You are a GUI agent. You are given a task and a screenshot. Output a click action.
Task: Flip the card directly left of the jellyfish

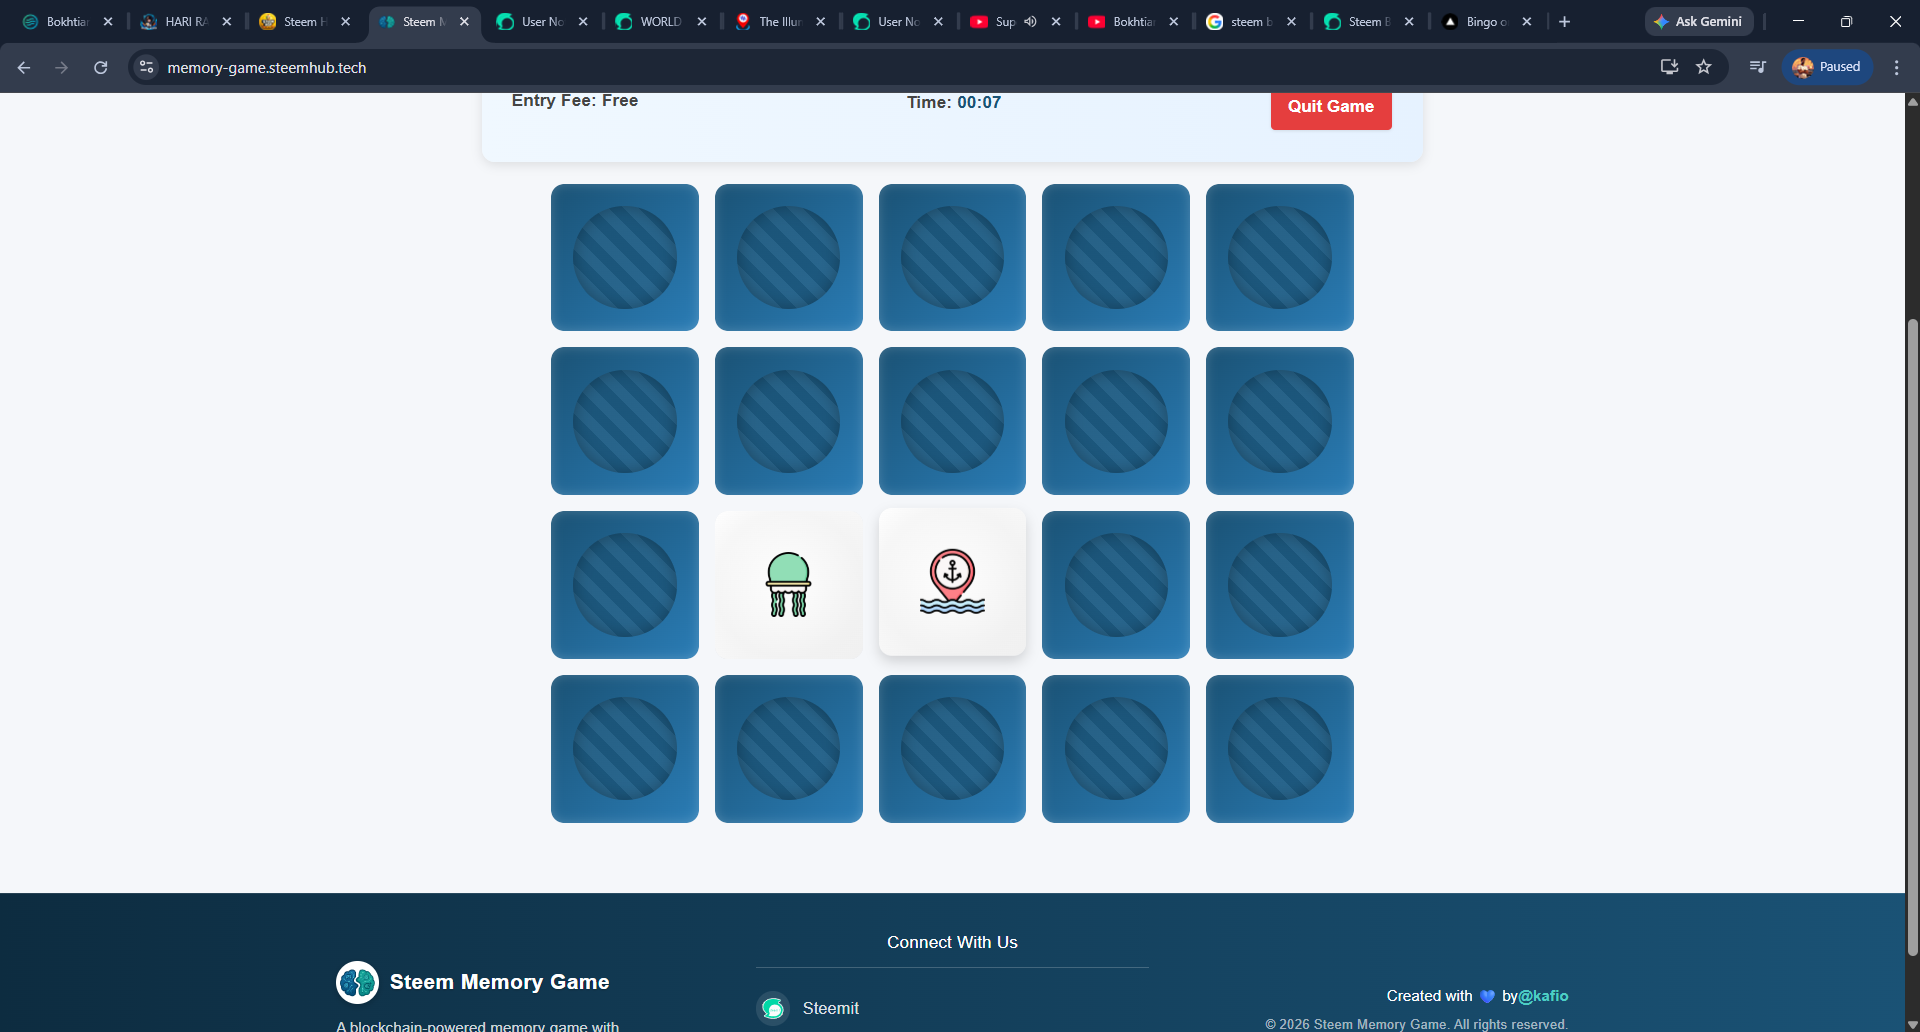[625, 585]
